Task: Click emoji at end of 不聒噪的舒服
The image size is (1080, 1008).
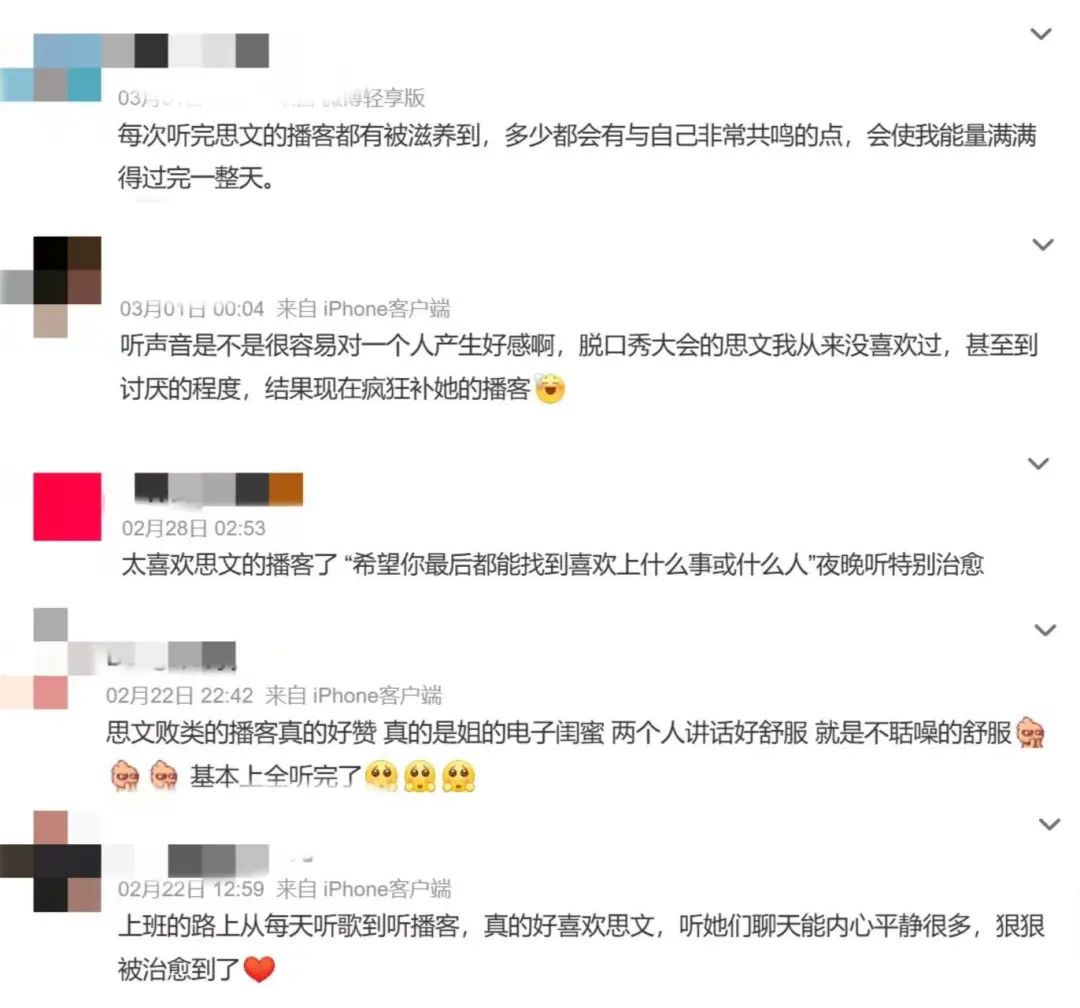Action: pos(1030,732)
